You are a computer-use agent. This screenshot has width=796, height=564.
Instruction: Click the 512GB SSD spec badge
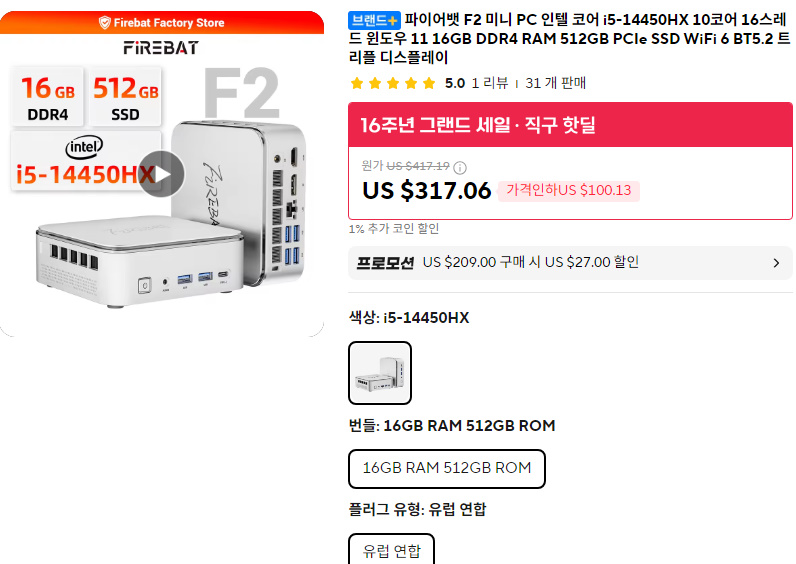(125, 96)
